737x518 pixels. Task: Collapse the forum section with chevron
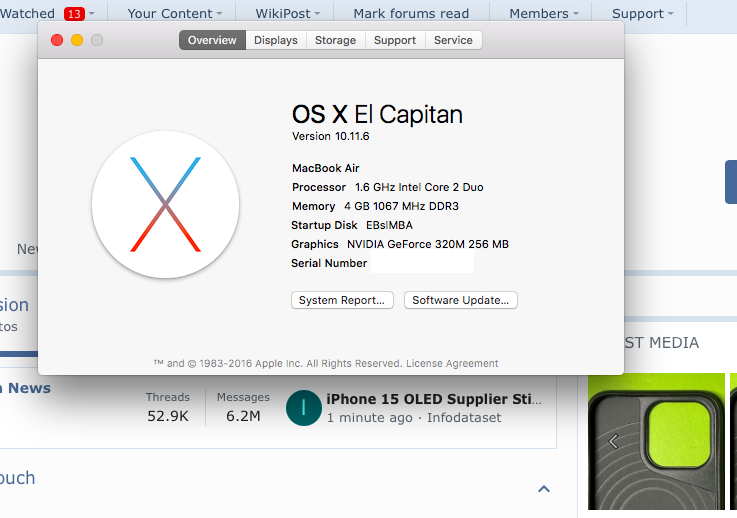point(544,489)
